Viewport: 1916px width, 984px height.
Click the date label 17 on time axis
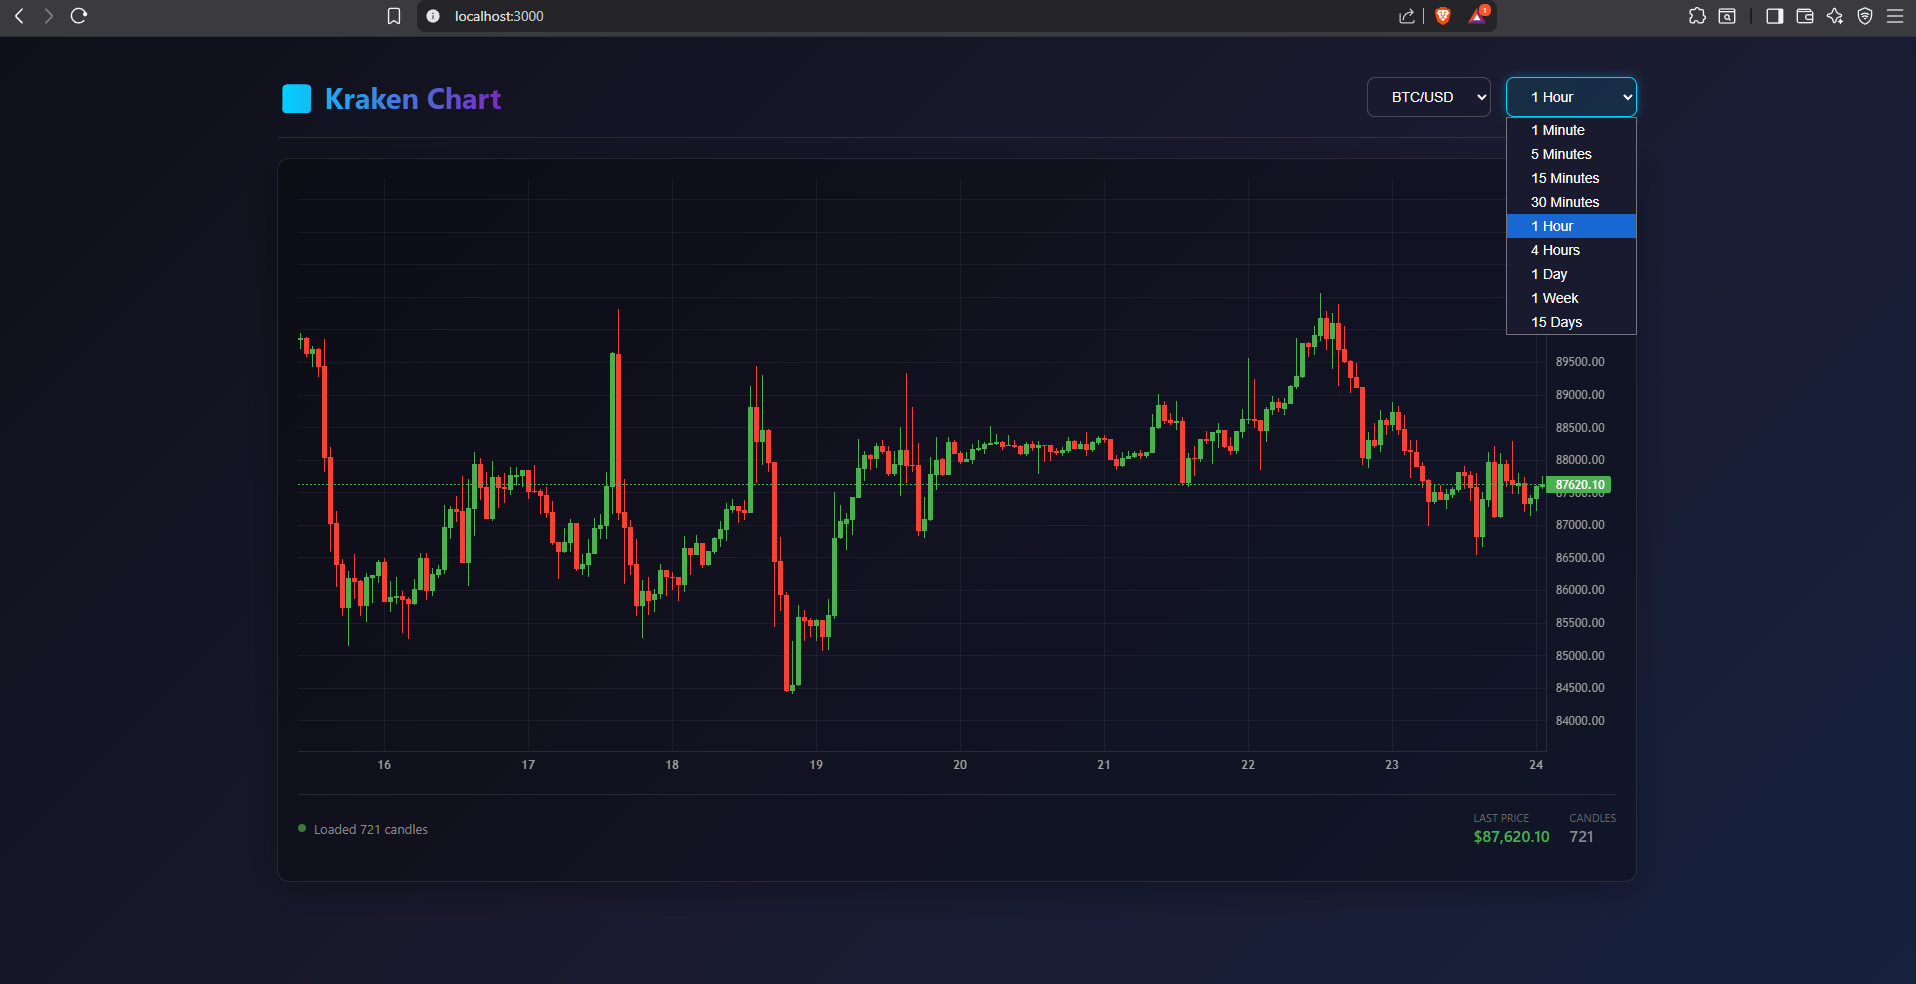(x=528, y=765)
